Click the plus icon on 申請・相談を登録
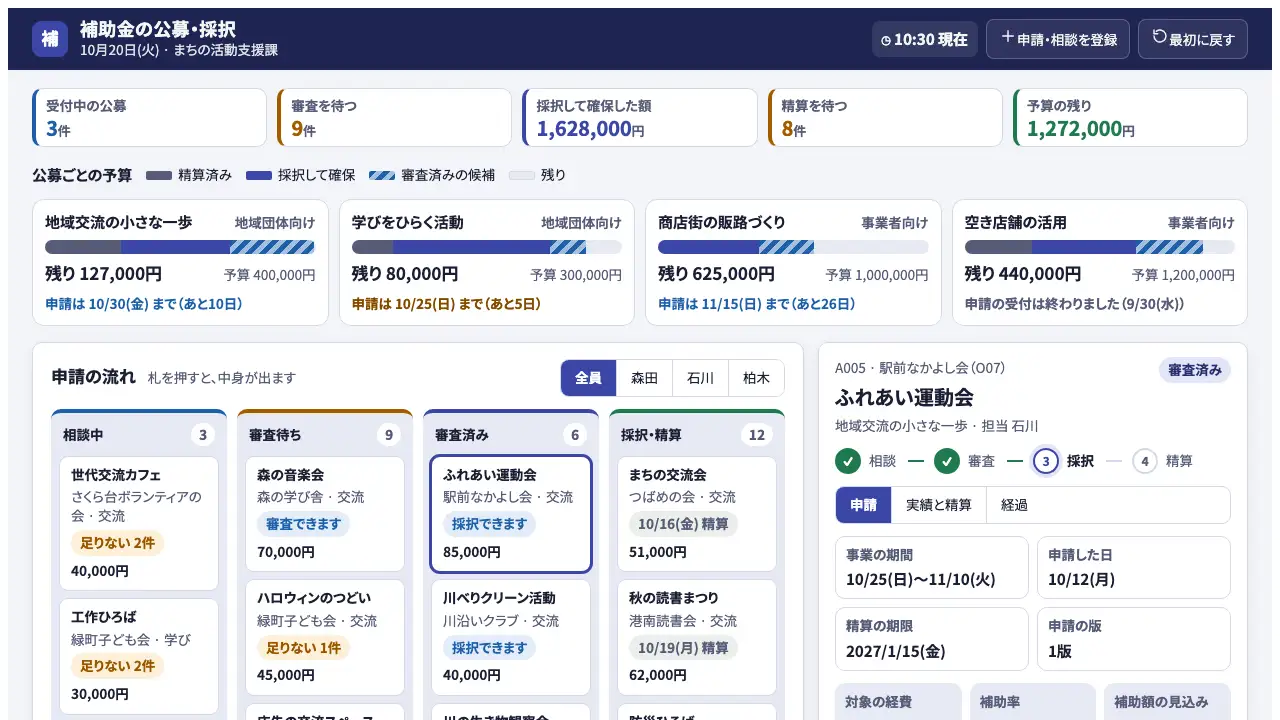 click(x=1008, y=38)
